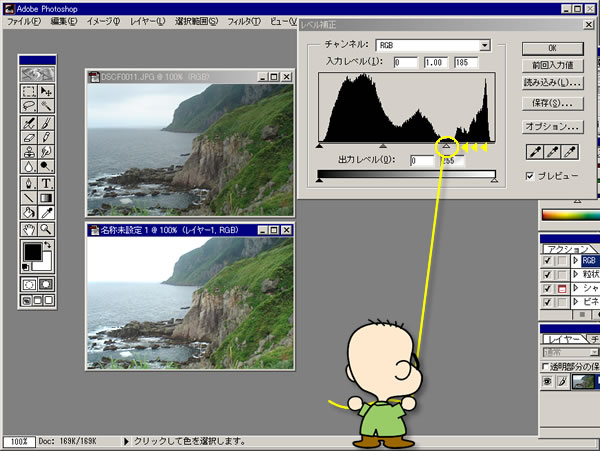The width and height of the screenshot is (600, 451).
Task: Select the Rectangular Marquee tool
Action: click(28, 92)
